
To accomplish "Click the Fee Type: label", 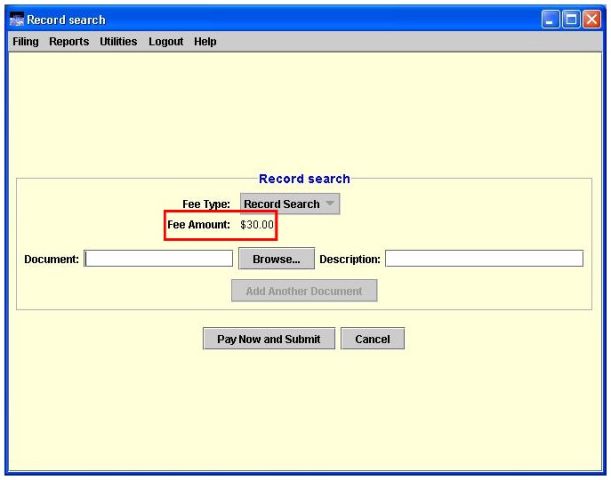I will click(x=206, y=204).
